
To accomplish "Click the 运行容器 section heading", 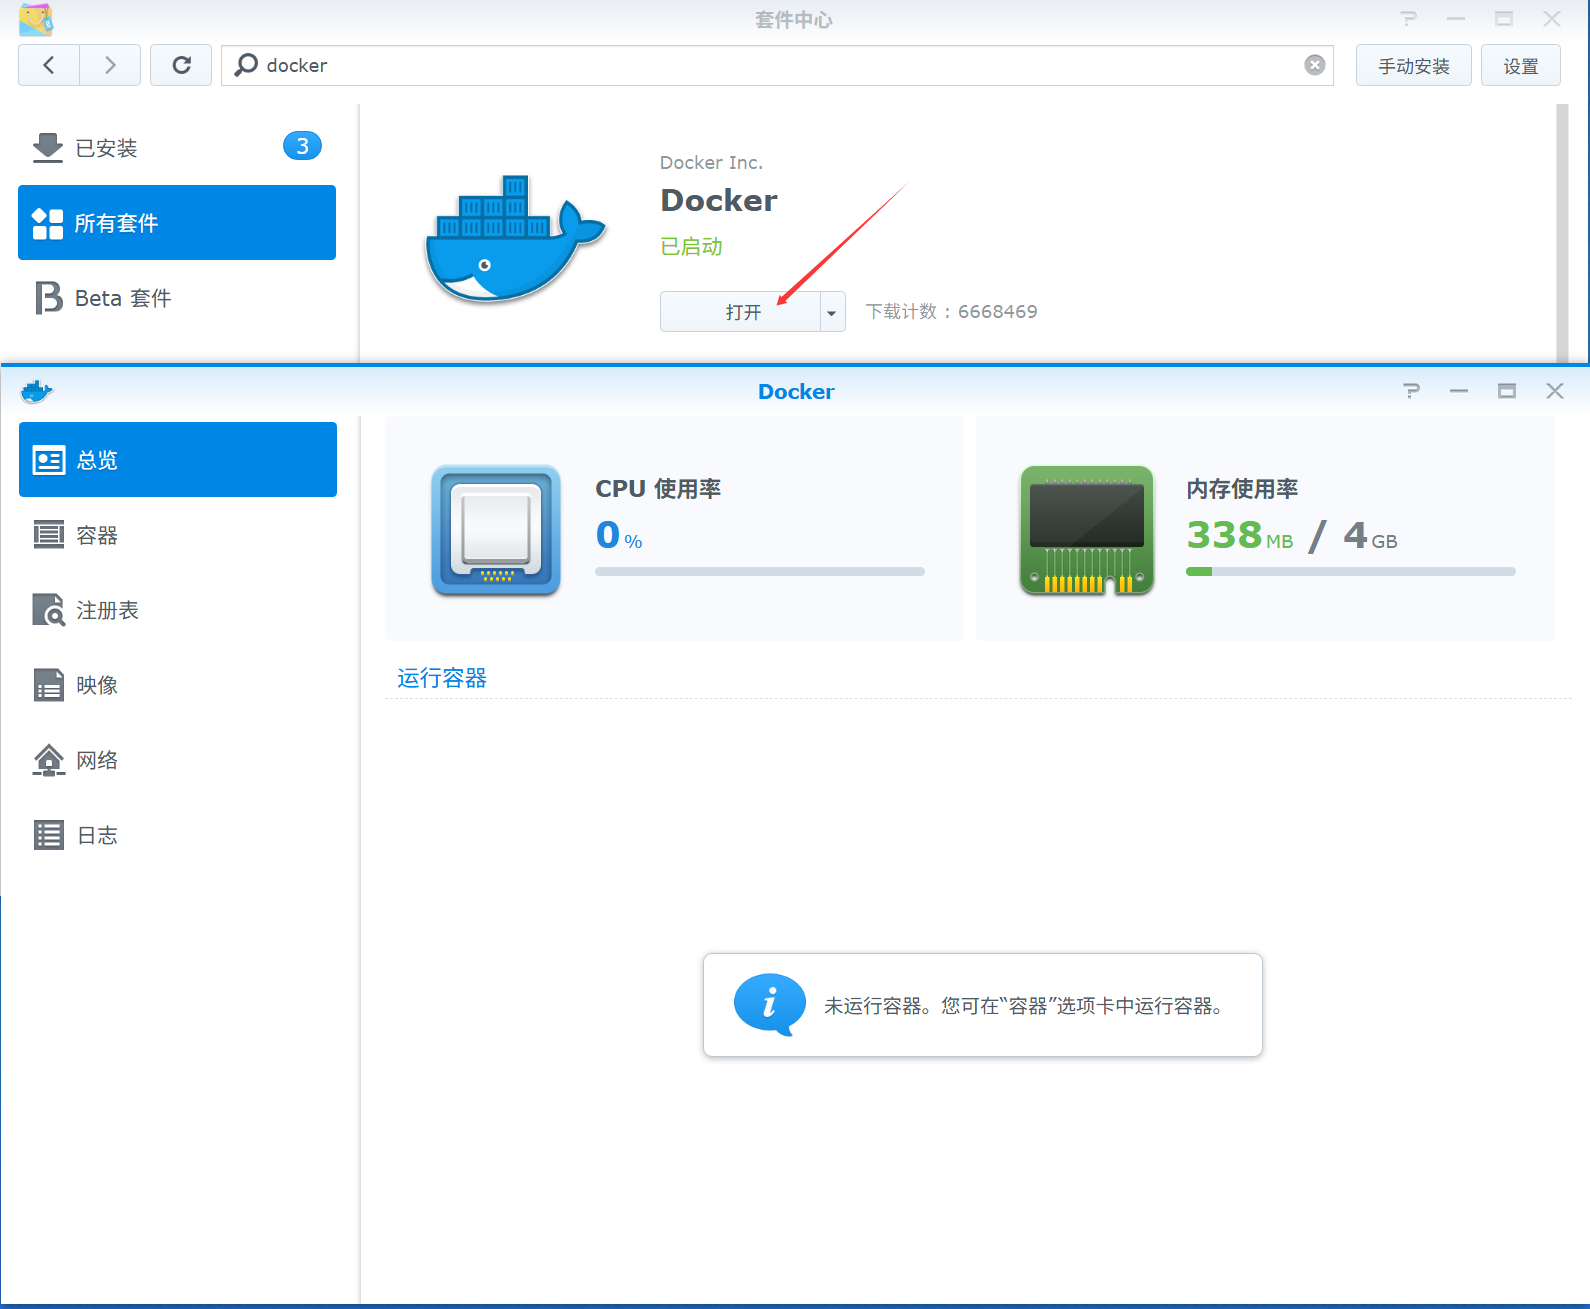I will 442,678.
